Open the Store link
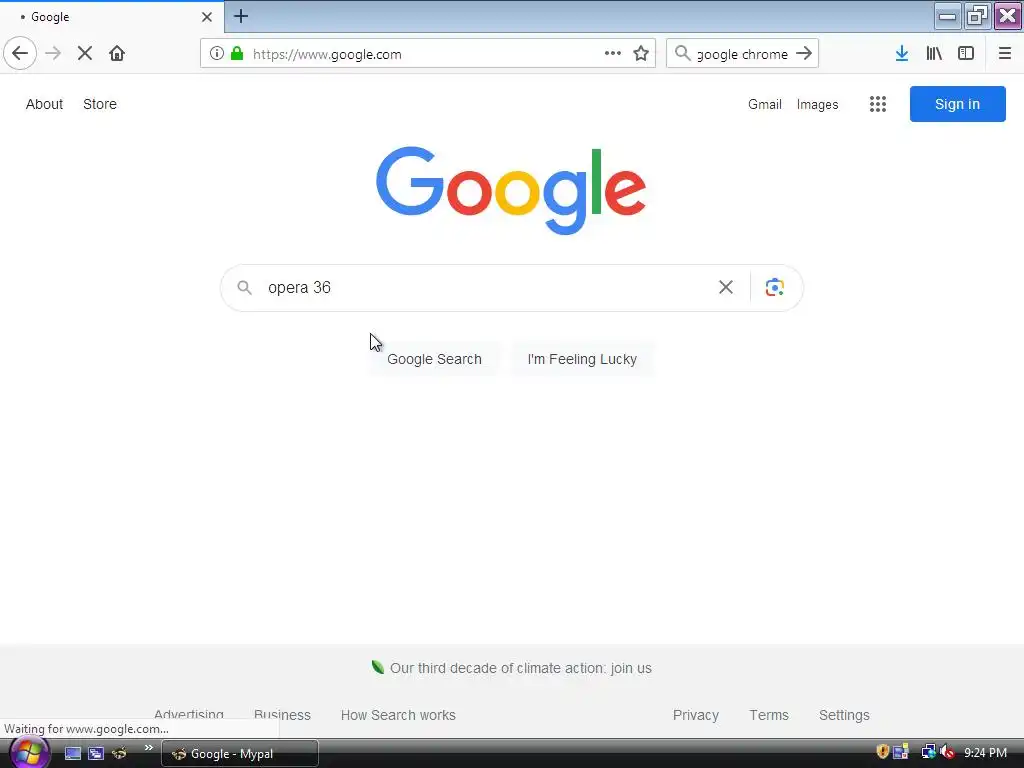 tap(100, 104)
